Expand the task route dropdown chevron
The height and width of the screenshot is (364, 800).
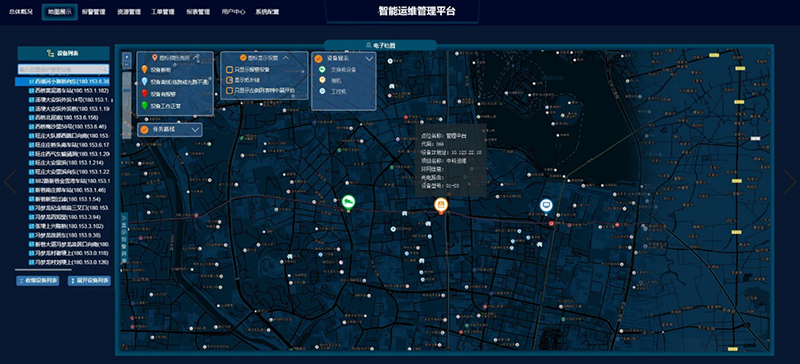194,130
